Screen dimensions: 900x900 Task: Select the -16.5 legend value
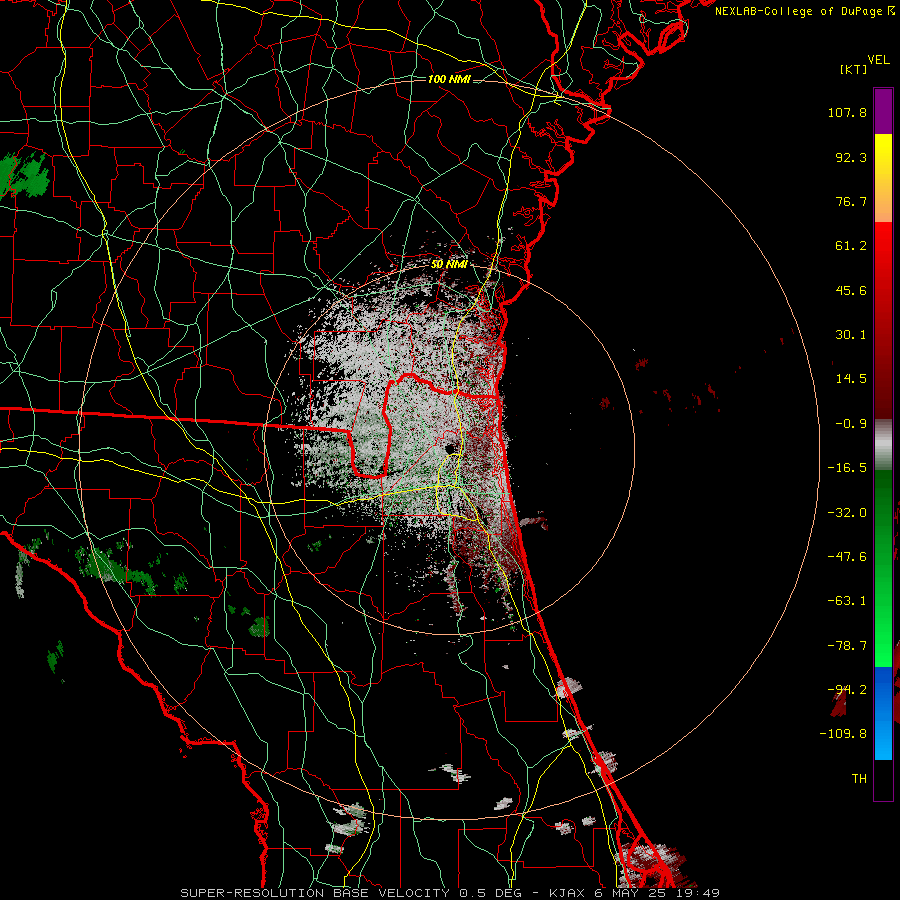coord(847,468)
